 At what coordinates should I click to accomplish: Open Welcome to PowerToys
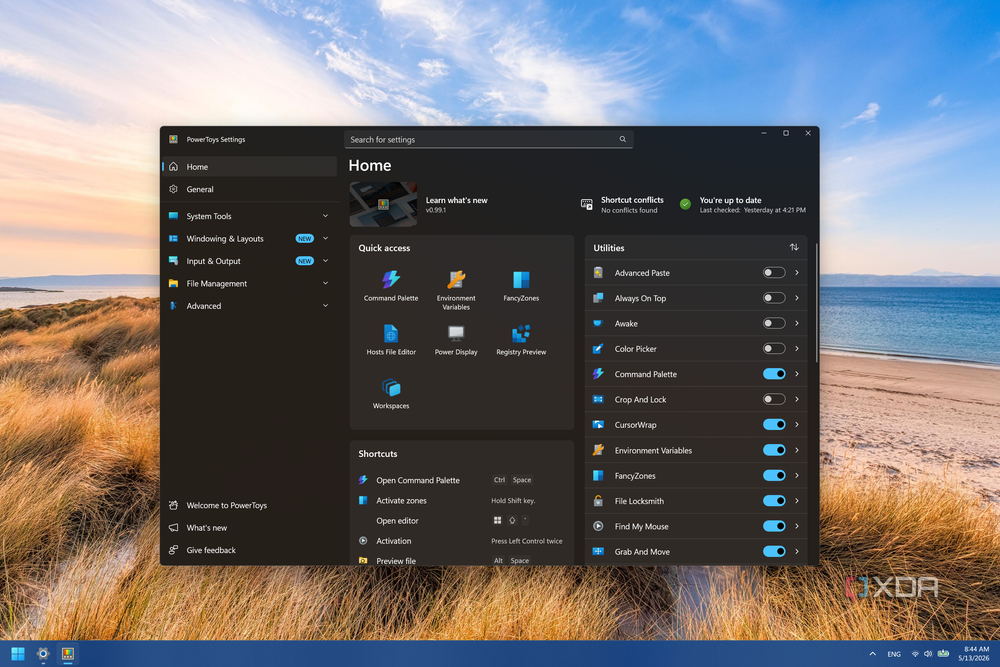249,505
